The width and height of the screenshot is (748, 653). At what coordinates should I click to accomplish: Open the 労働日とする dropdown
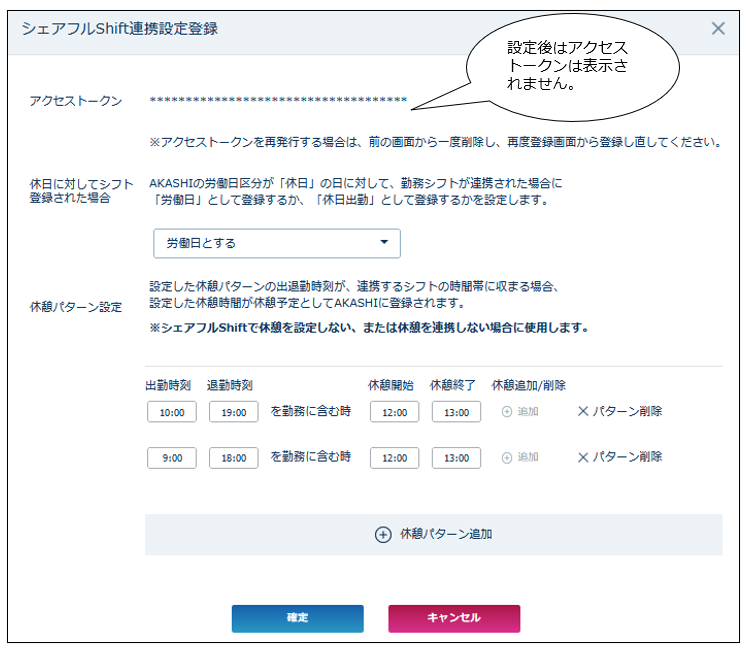click(276, 243)
